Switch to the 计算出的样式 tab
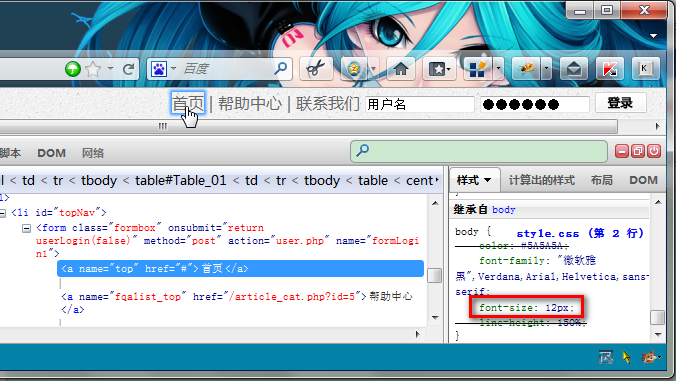The image size is (676, 381). [x=541, y=180]
